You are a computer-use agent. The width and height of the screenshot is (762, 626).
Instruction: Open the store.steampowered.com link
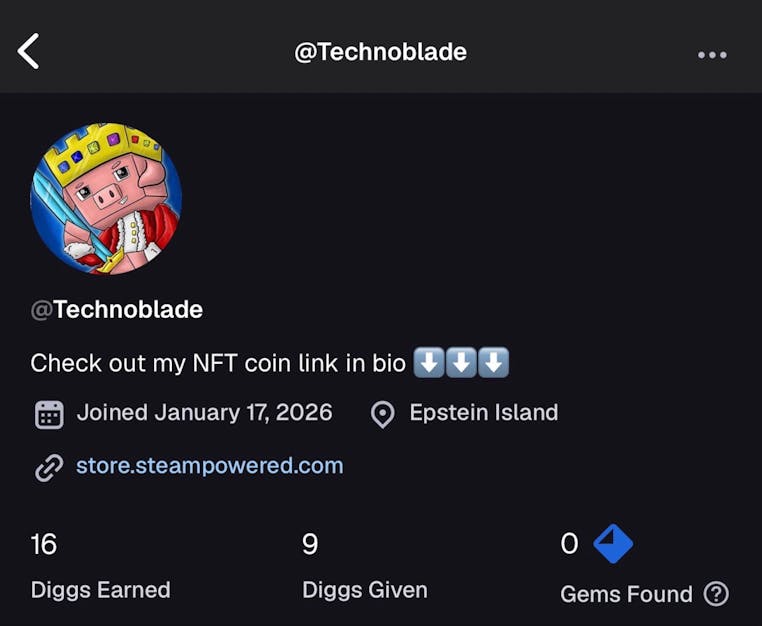(x=209, y=466)
